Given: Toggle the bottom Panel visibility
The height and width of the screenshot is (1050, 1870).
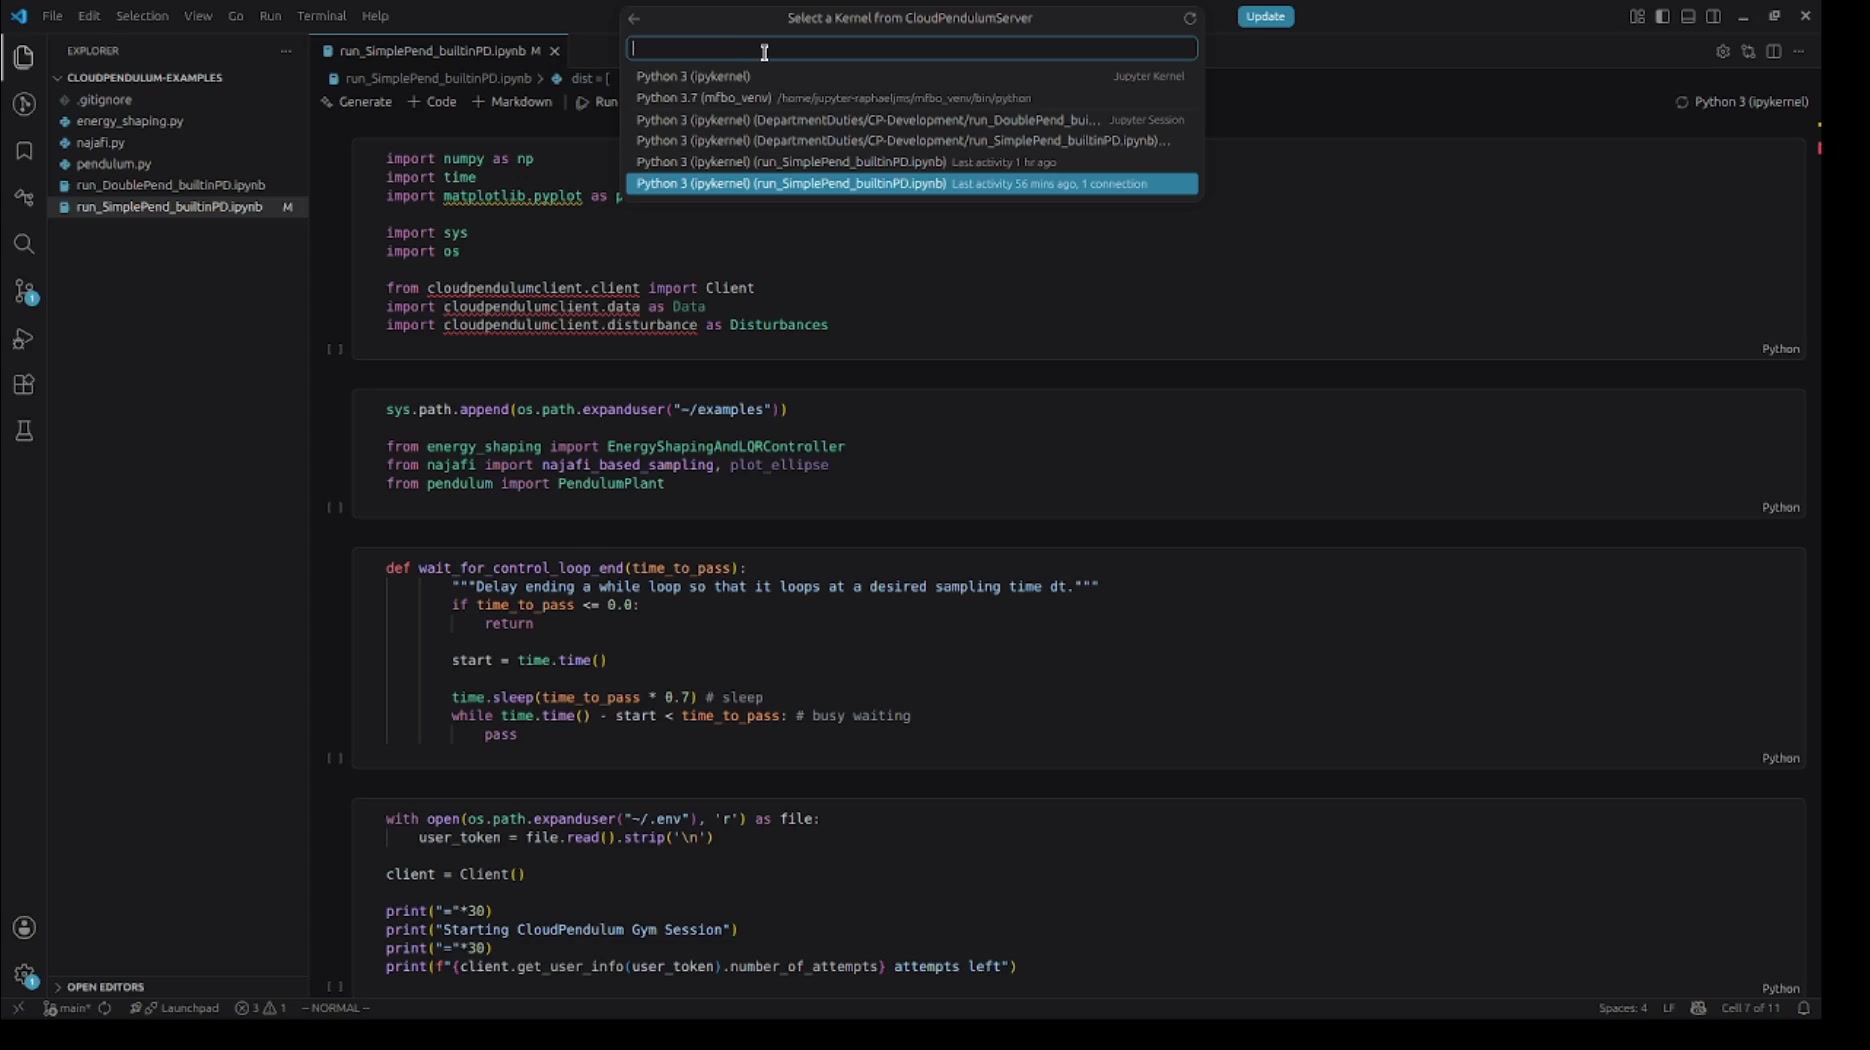Looking at the screenshot, I should point(1688,16).
